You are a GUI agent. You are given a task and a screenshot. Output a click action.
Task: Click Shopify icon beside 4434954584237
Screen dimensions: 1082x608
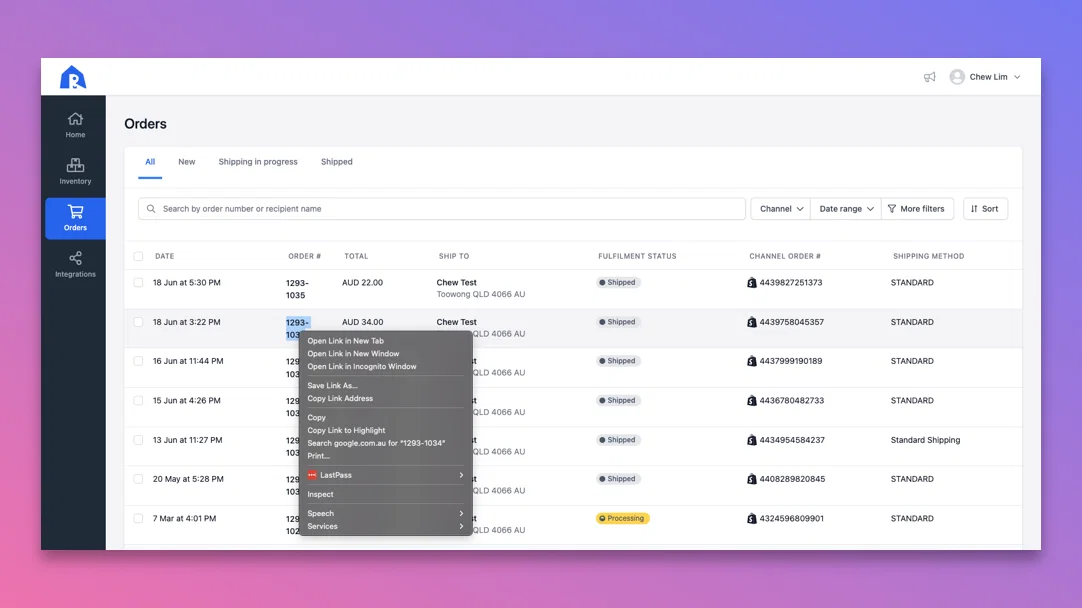click(x=751, y=440)
